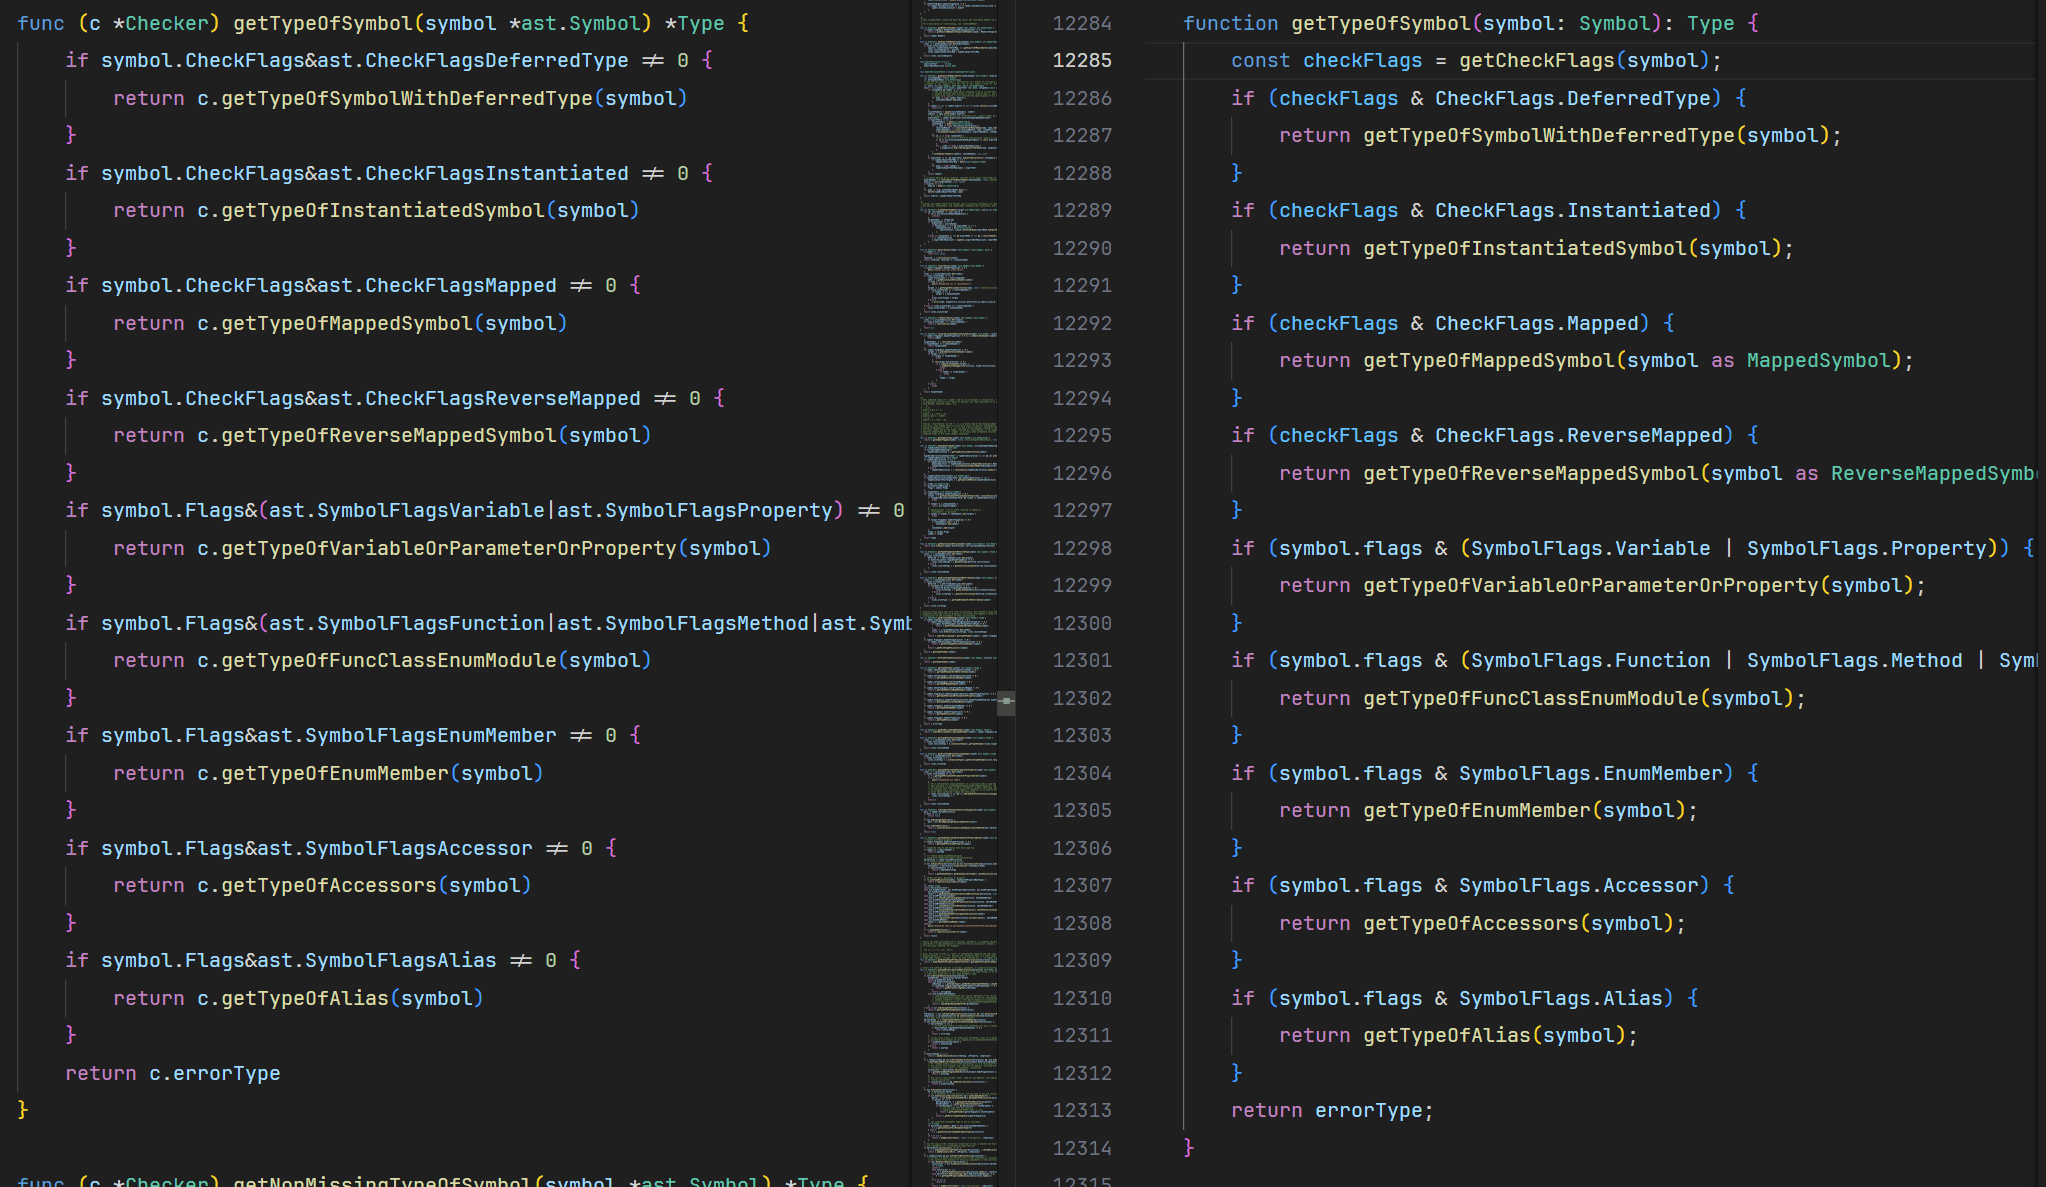The image size is (2046, 1187).
Task: Click SymbolFlags.Function on line 12301
Action: [1591, 660]
